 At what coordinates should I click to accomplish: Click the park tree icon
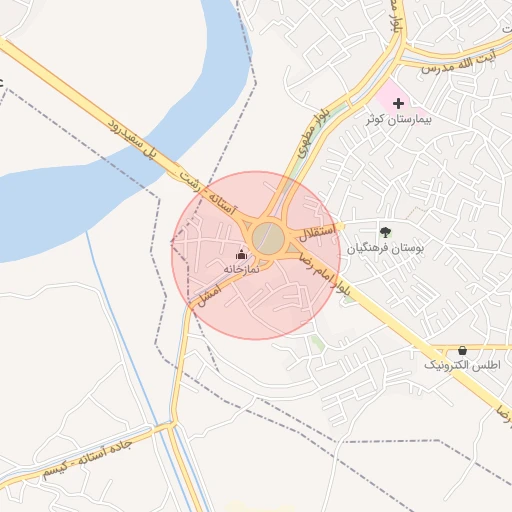(x=385, y=232)
